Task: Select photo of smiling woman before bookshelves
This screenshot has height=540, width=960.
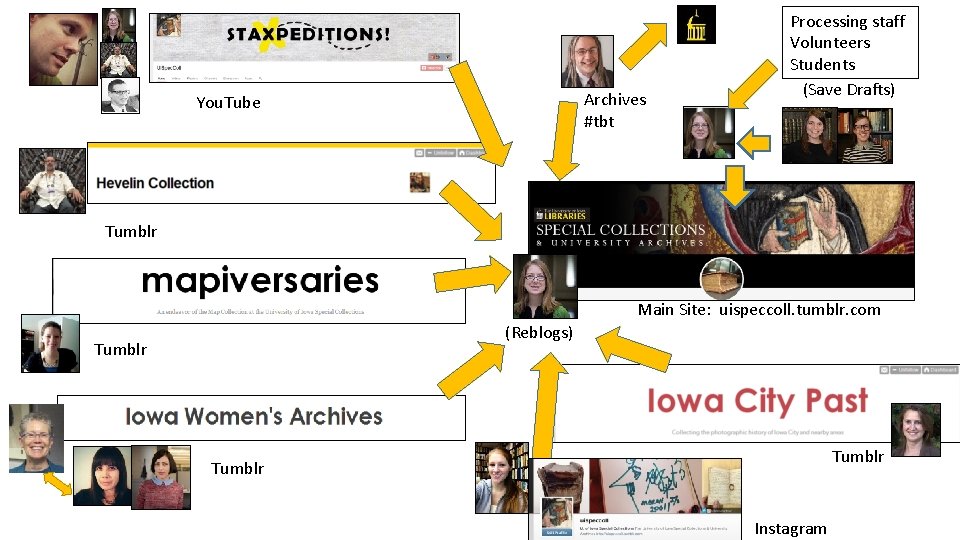Action: coord(809,136)
